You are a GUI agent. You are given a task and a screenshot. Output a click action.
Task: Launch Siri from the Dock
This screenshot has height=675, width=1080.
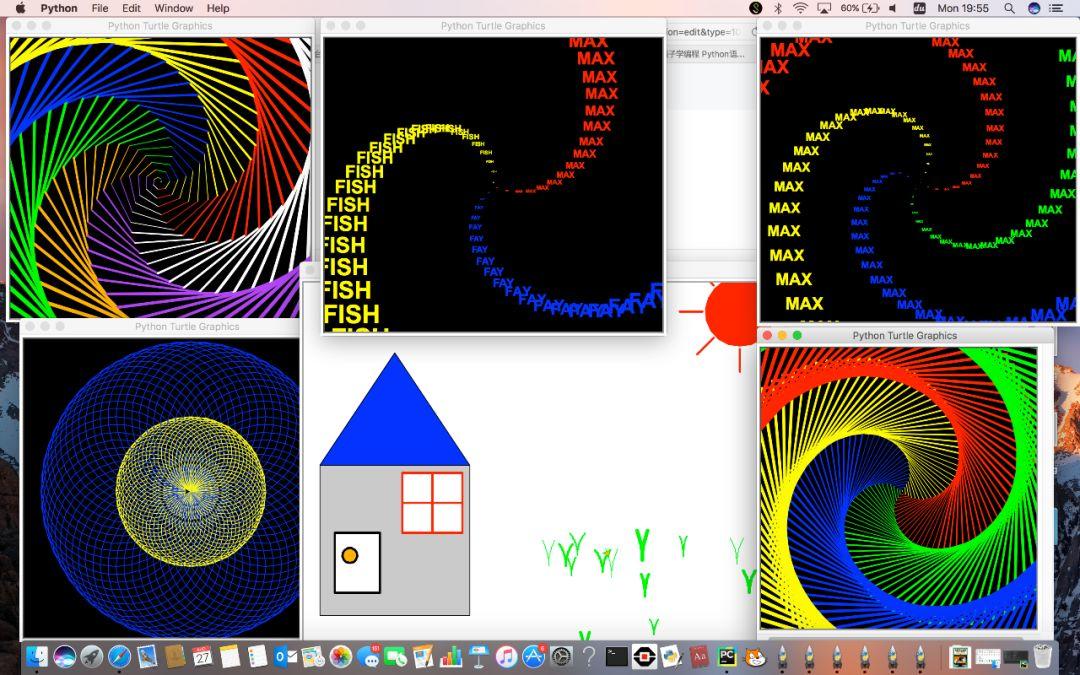click(x=64, y=656)
